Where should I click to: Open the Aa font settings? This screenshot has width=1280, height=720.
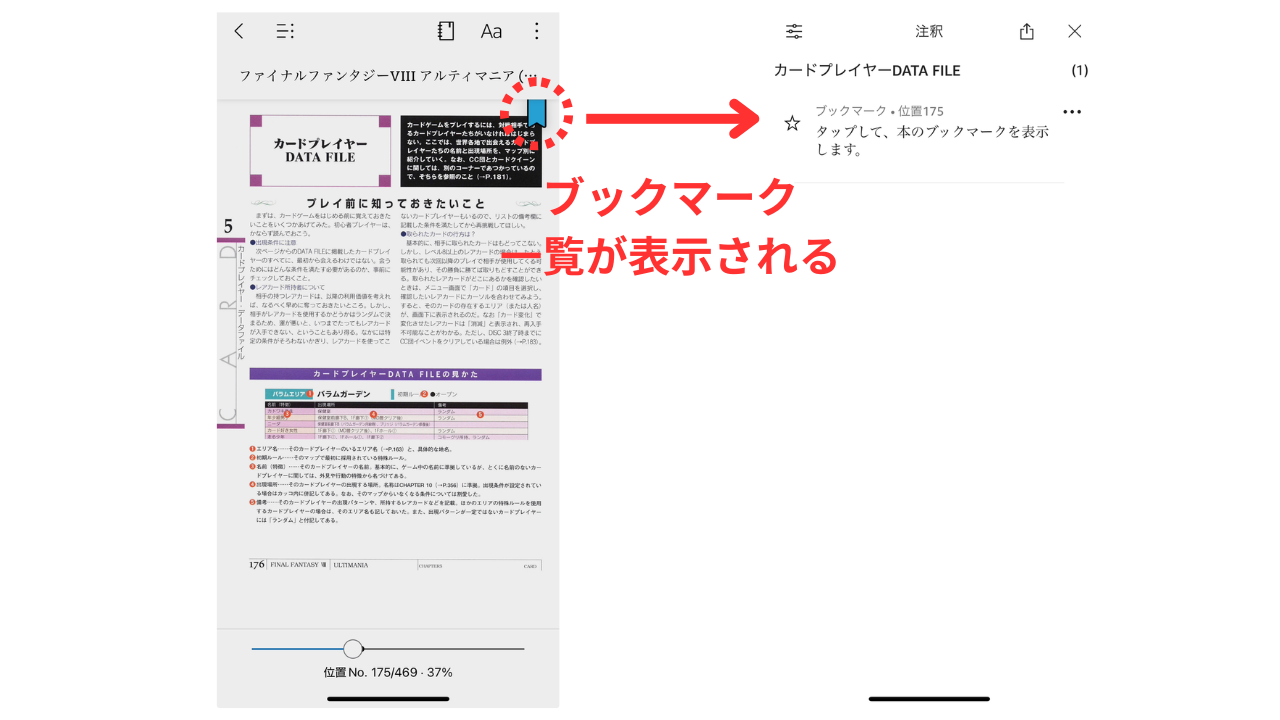(491, 31)
